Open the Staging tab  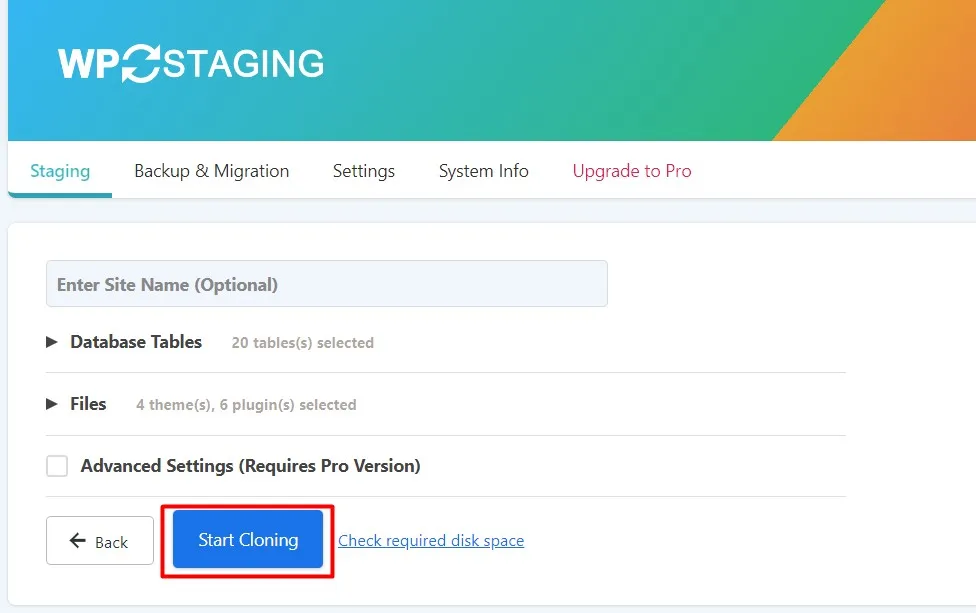(x=60, y=171)
